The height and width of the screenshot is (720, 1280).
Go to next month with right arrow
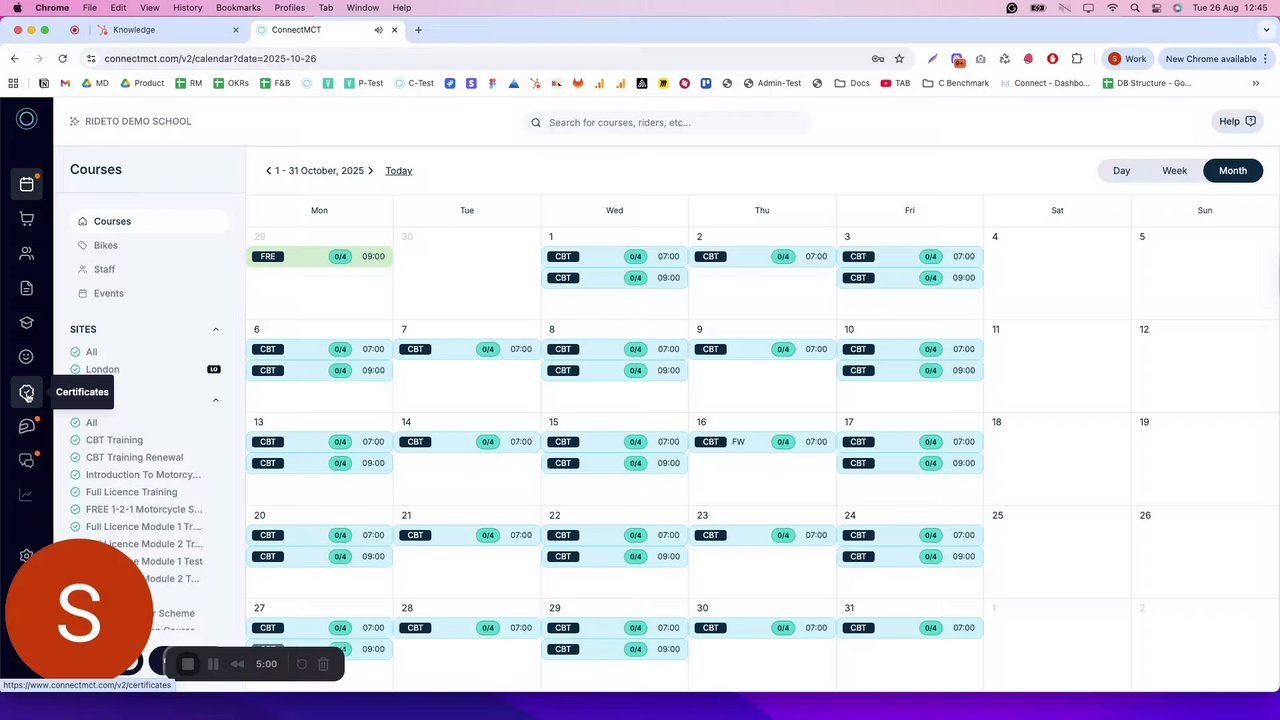pyautogui.click(x=370, y=171)
